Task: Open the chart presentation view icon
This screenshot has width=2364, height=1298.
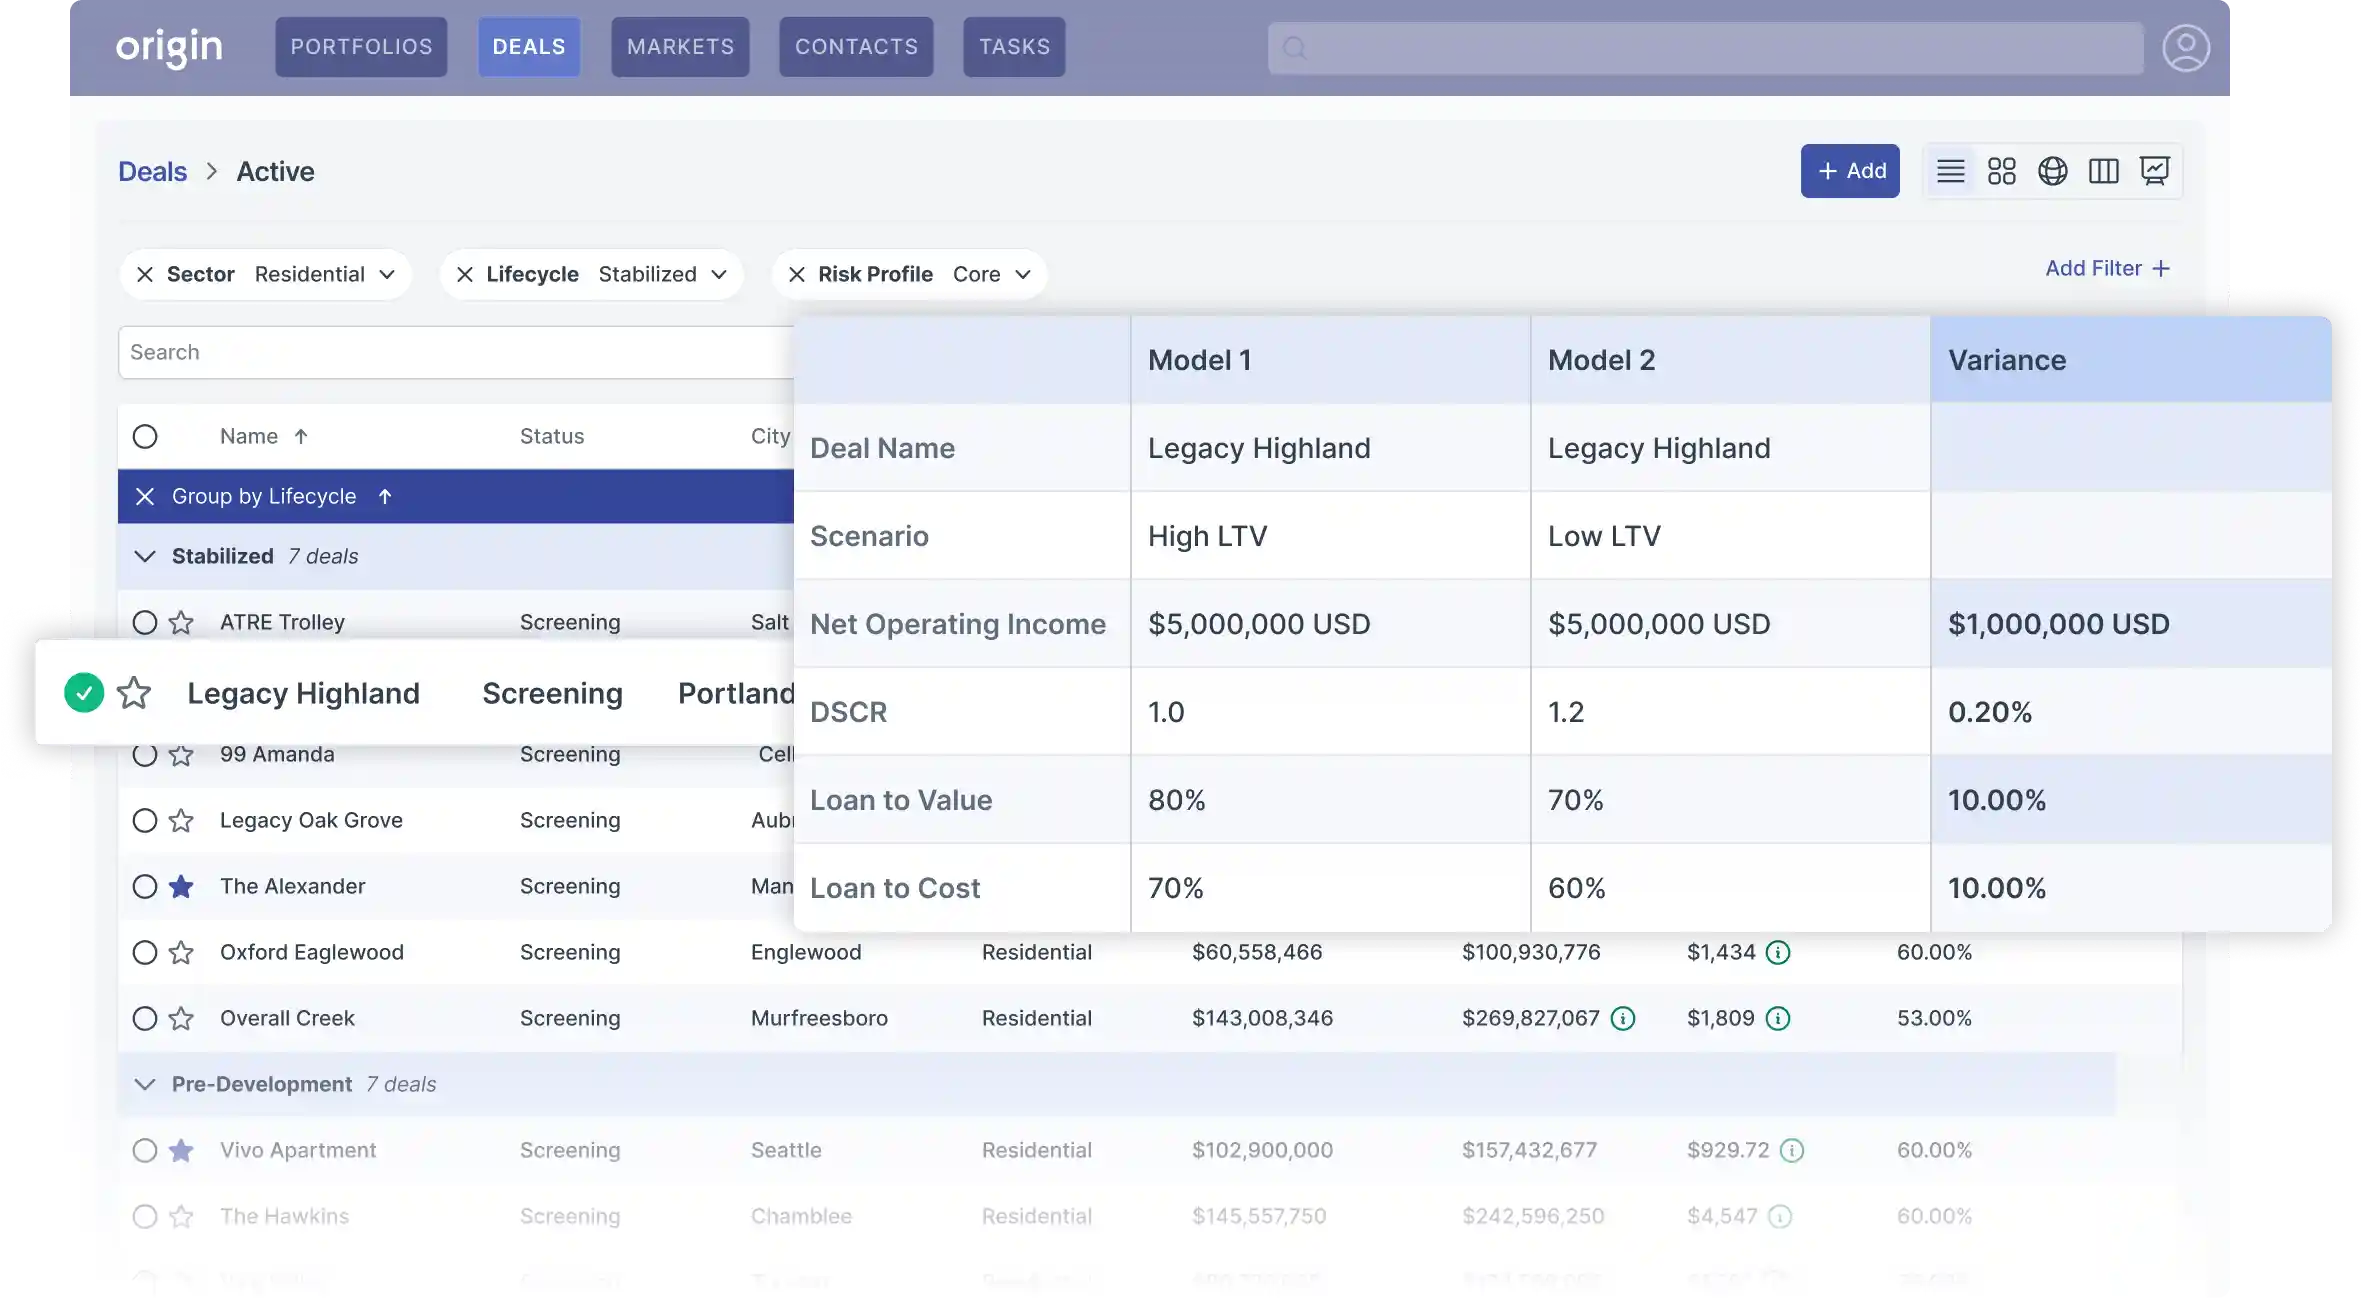Action: (x=2154, y=171)
